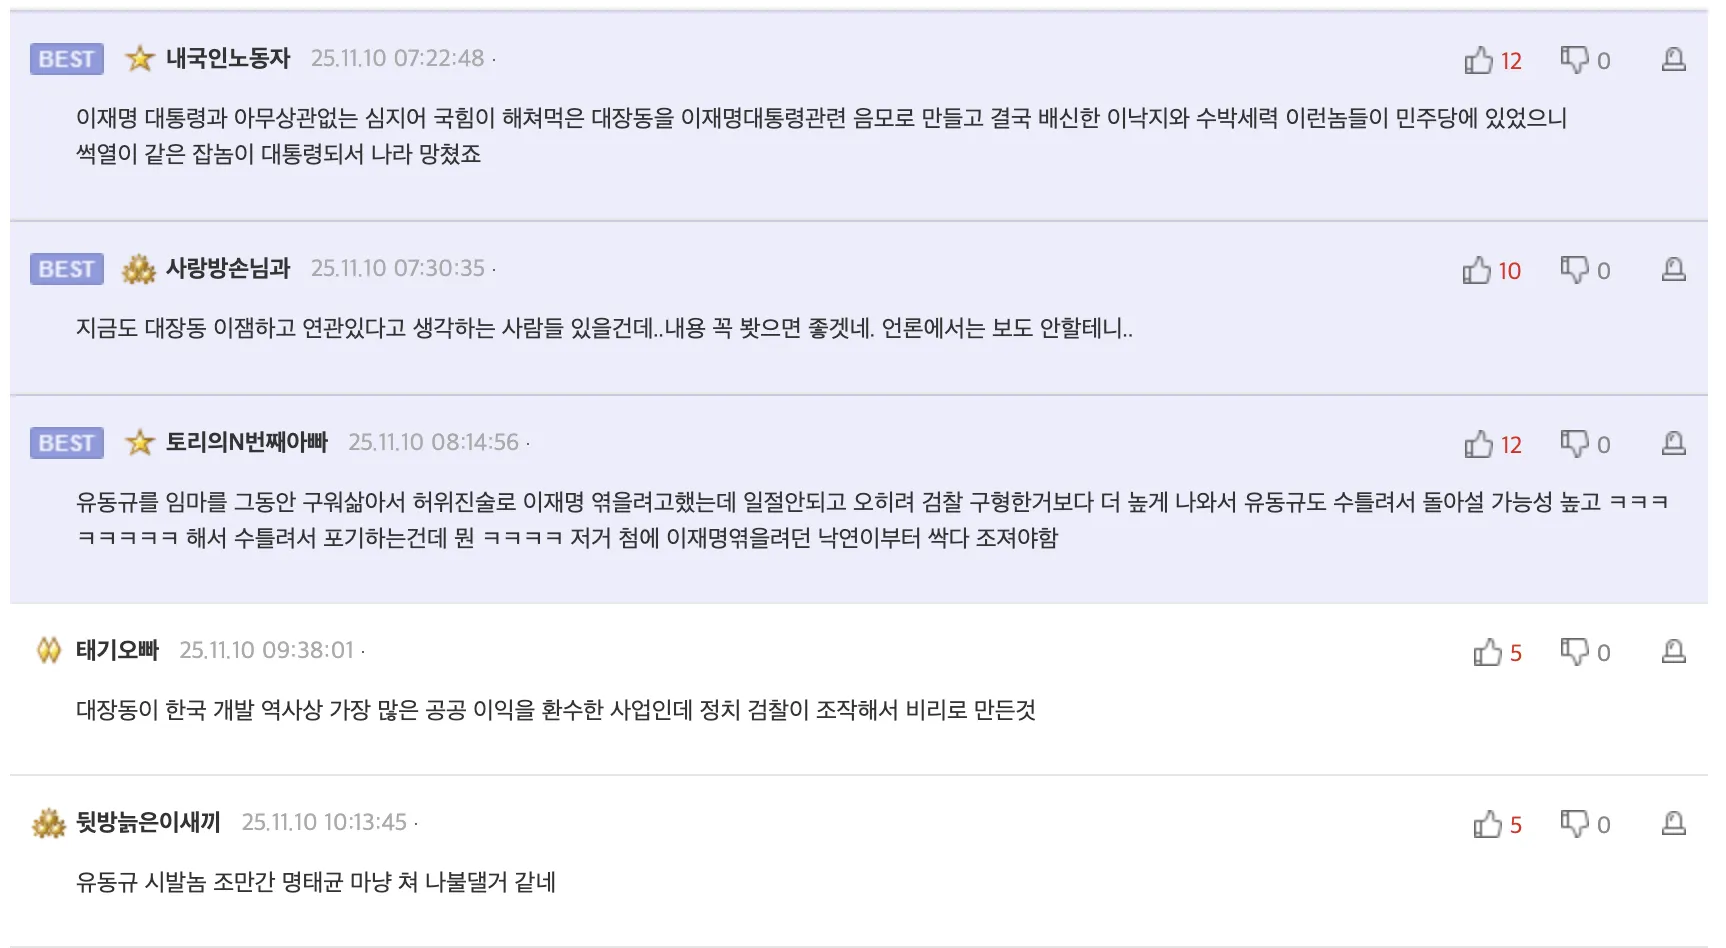The width and height of the screenshot is (1726, 948).
Task: Upvote 뒷방늙은이새끼's comment
Action: pos(1487,825)
